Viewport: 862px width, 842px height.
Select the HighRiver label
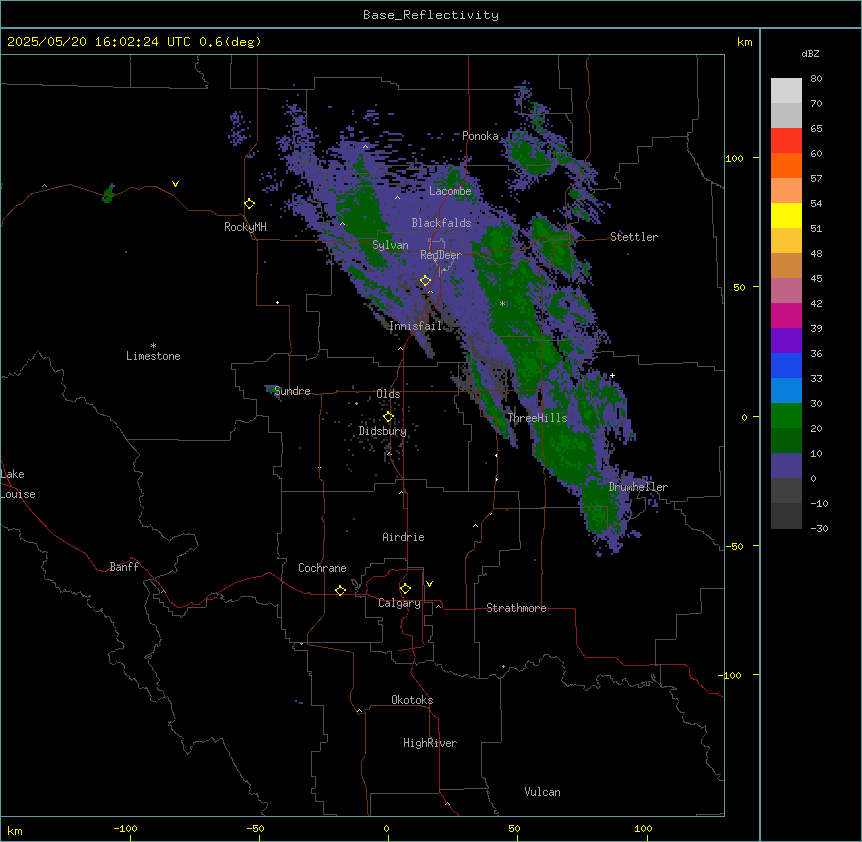tap(430, 743)
